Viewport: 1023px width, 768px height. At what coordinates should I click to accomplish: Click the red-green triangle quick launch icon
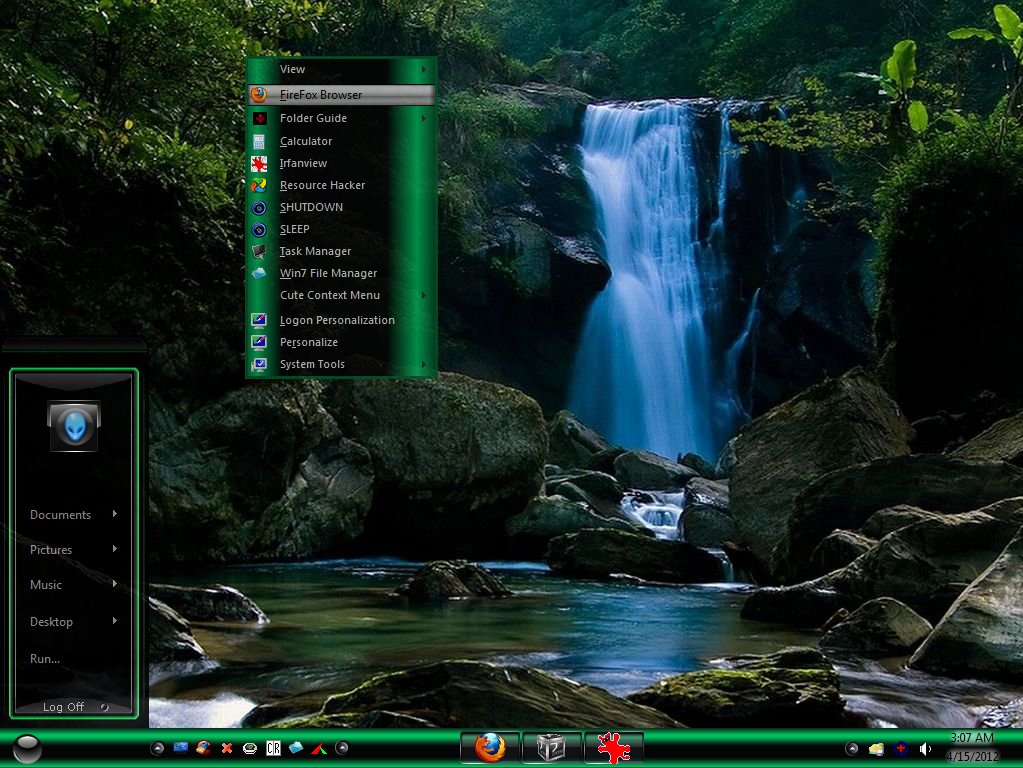point(319,748)
